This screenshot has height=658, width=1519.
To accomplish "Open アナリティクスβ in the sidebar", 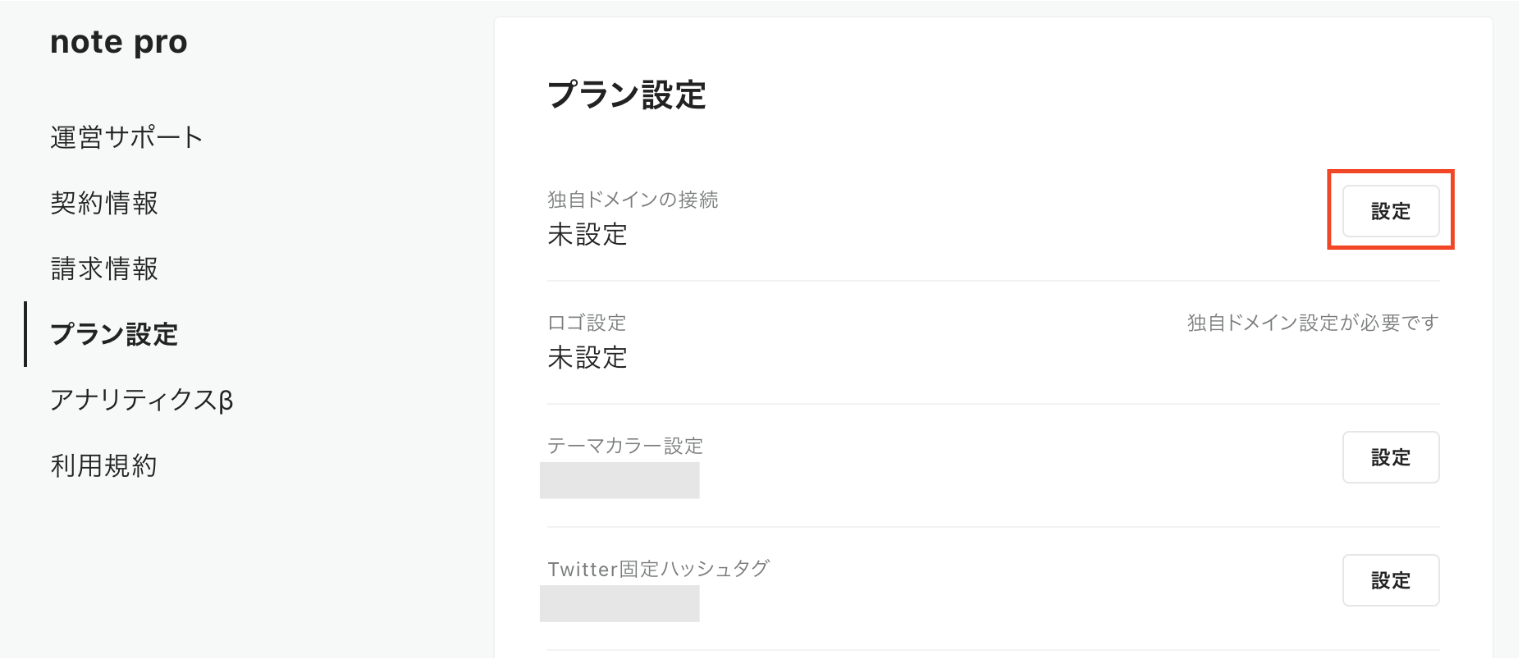I will (x=141, y=400).
